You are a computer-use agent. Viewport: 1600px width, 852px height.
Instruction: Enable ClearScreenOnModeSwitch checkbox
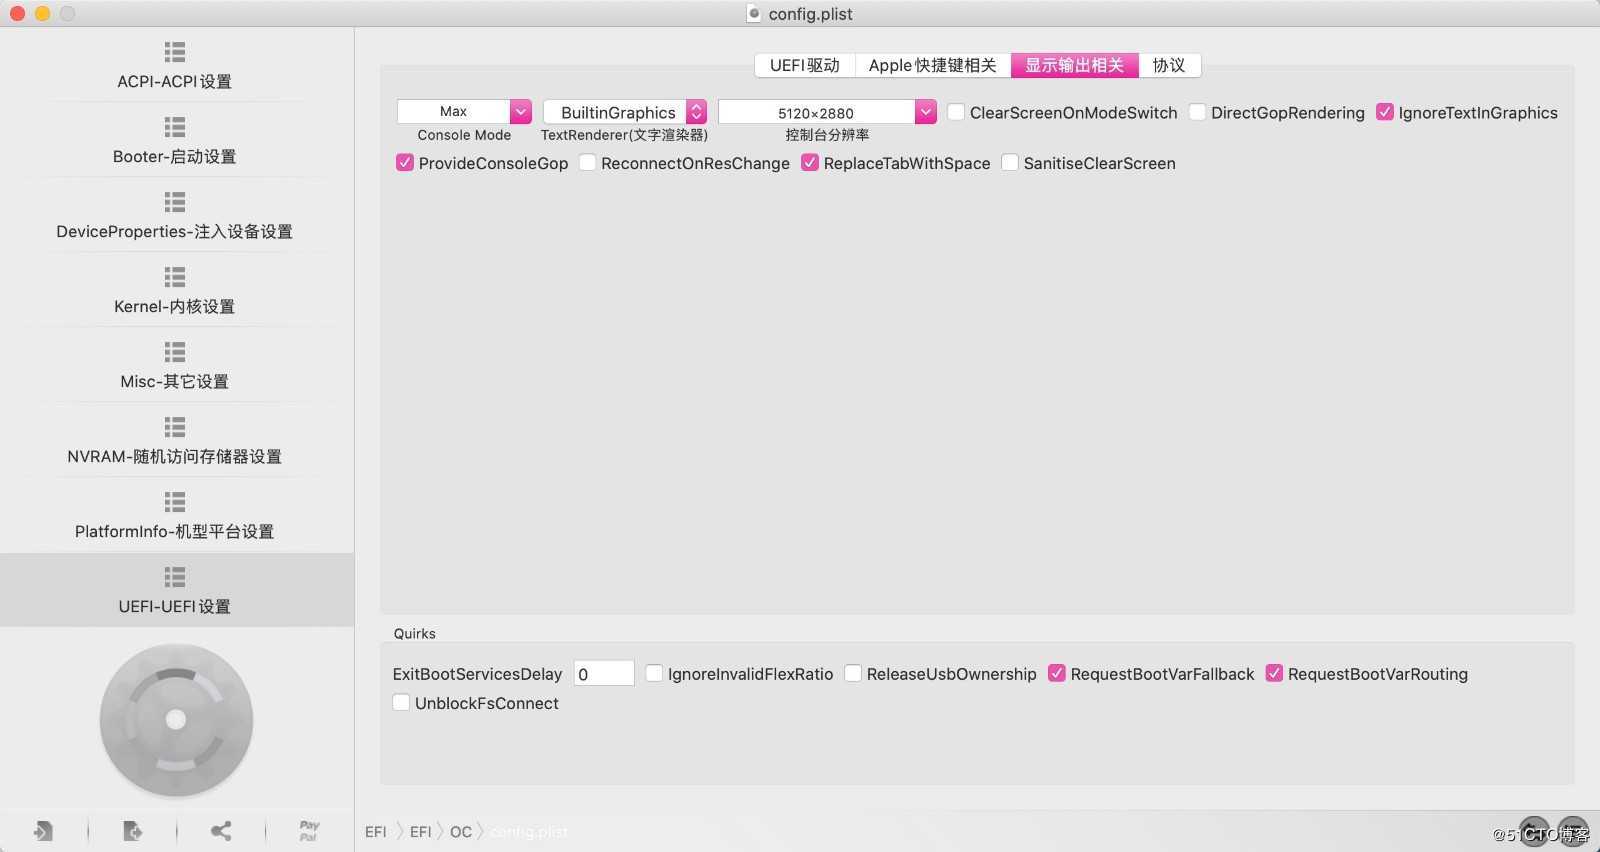click(956, 112)
